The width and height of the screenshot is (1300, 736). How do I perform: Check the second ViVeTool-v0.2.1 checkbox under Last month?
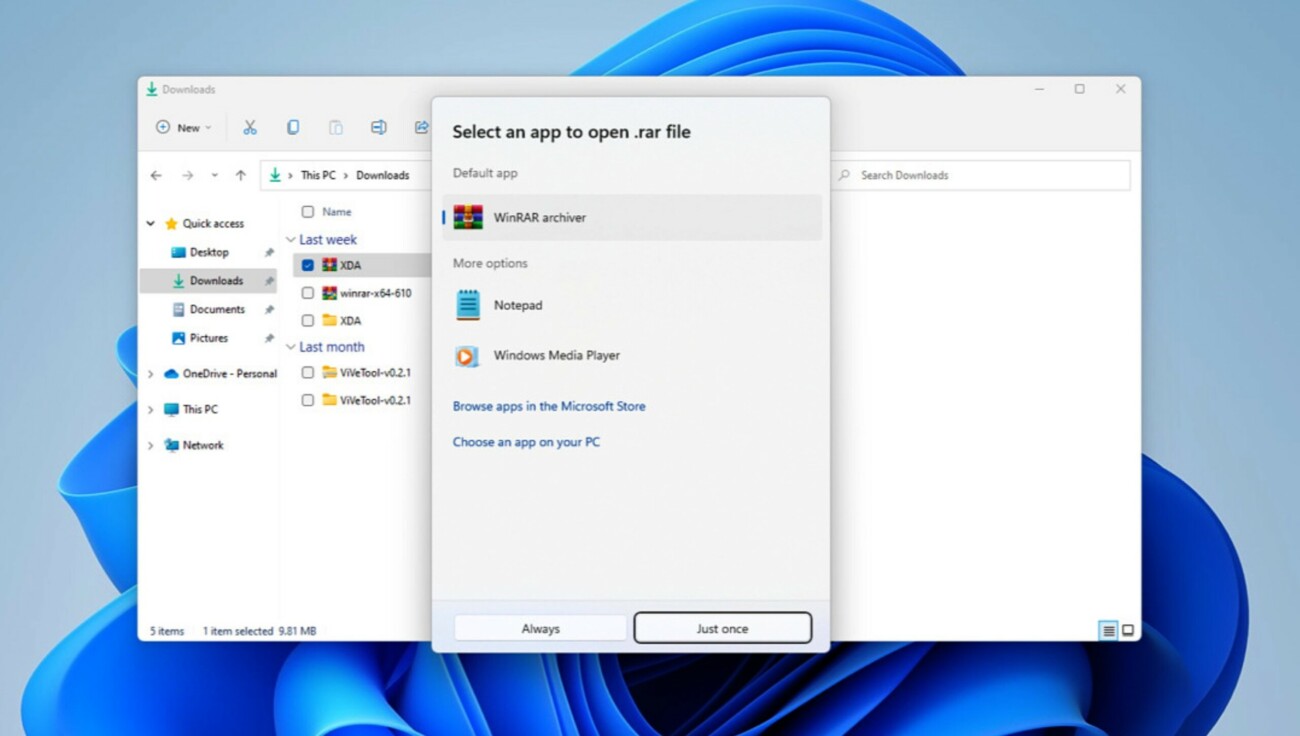click(308, 400)
